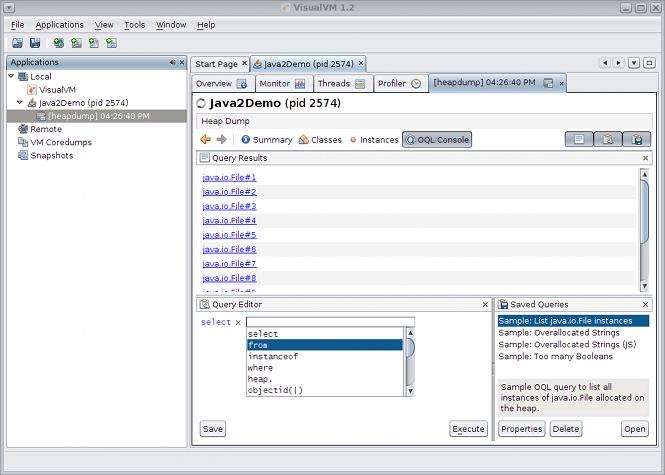
Task: Open the java.io.File#3 result link
Action: coord(229,206)
